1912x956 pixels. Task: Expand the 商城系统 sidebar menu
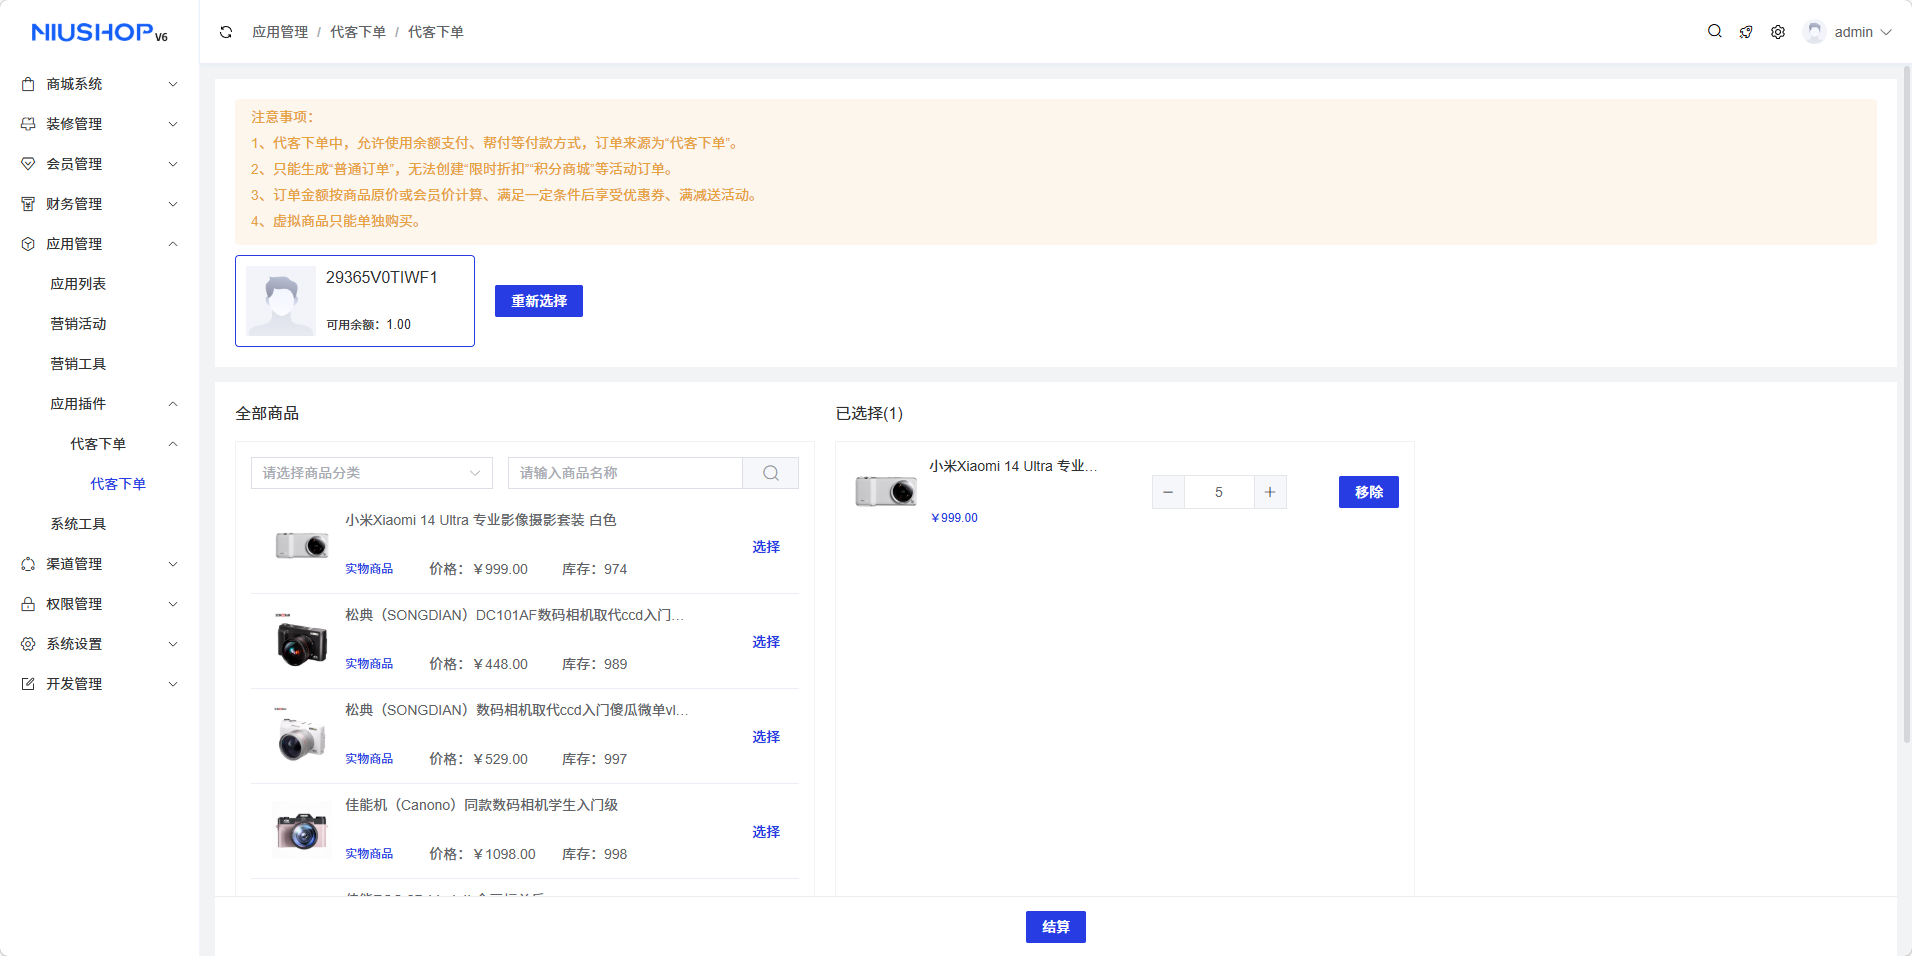(x=100, y=84)
